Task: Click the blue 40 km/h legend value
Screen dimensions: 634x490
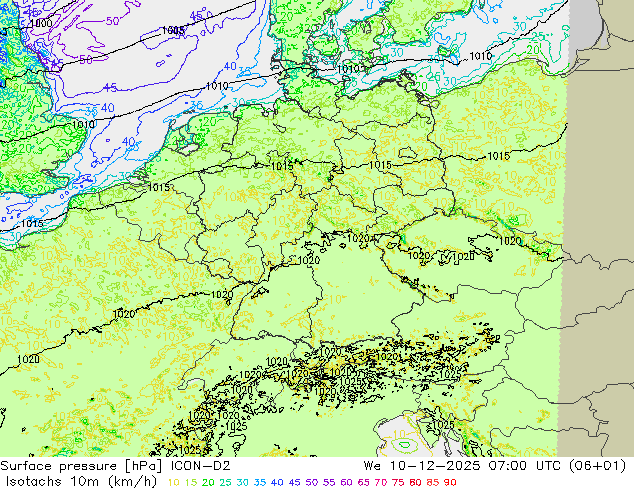Action: pos(277,483)
